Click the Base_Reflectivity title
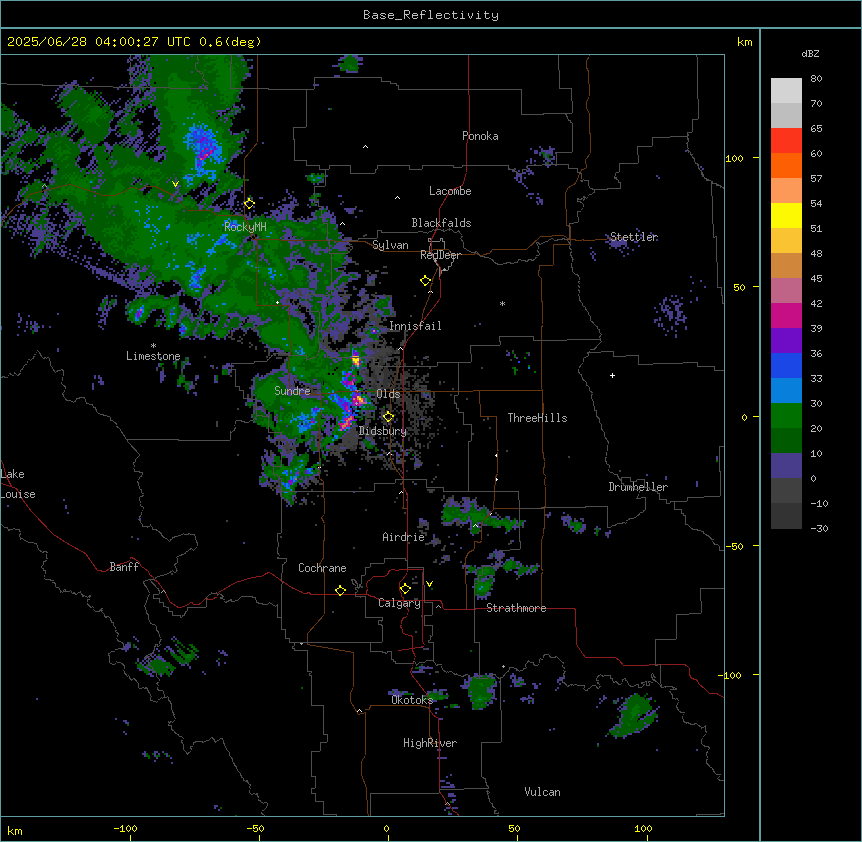Screen dimensions: 862x842 [x=431, y=15]
